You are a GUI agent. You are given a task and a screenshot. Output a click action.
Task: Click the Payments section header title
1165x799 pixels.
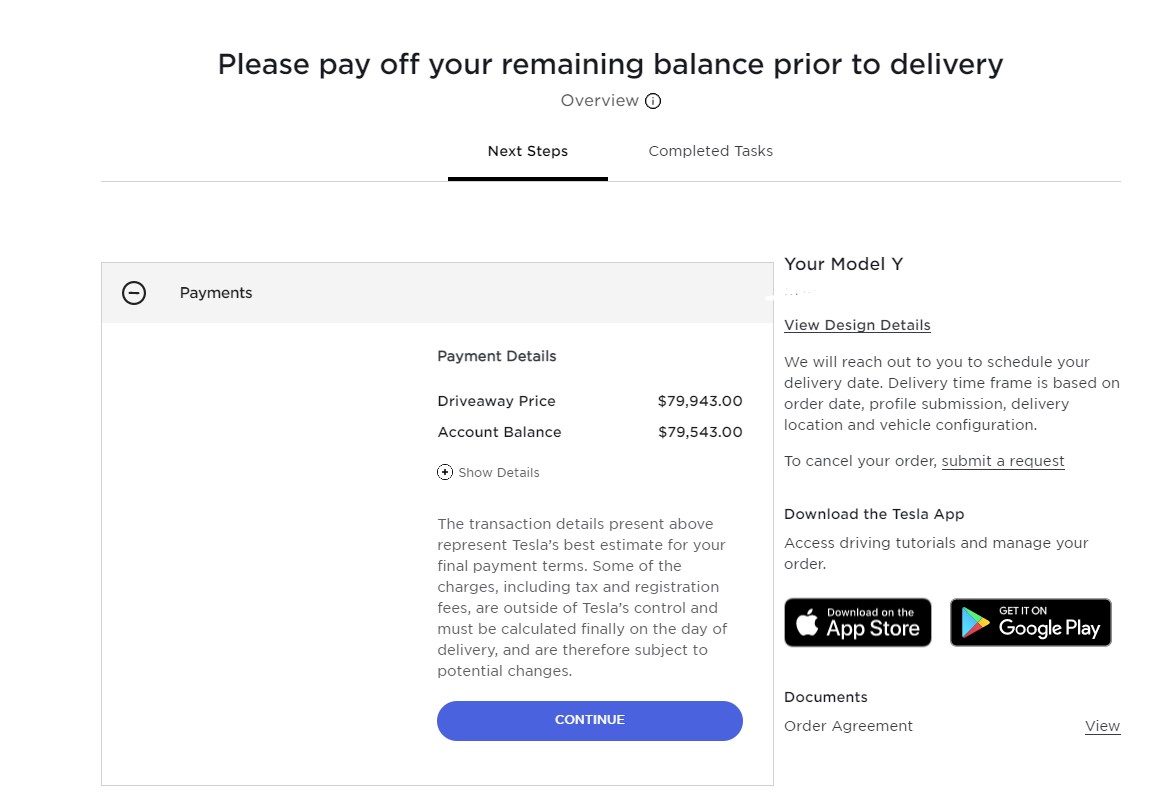(x=215, y=293)
